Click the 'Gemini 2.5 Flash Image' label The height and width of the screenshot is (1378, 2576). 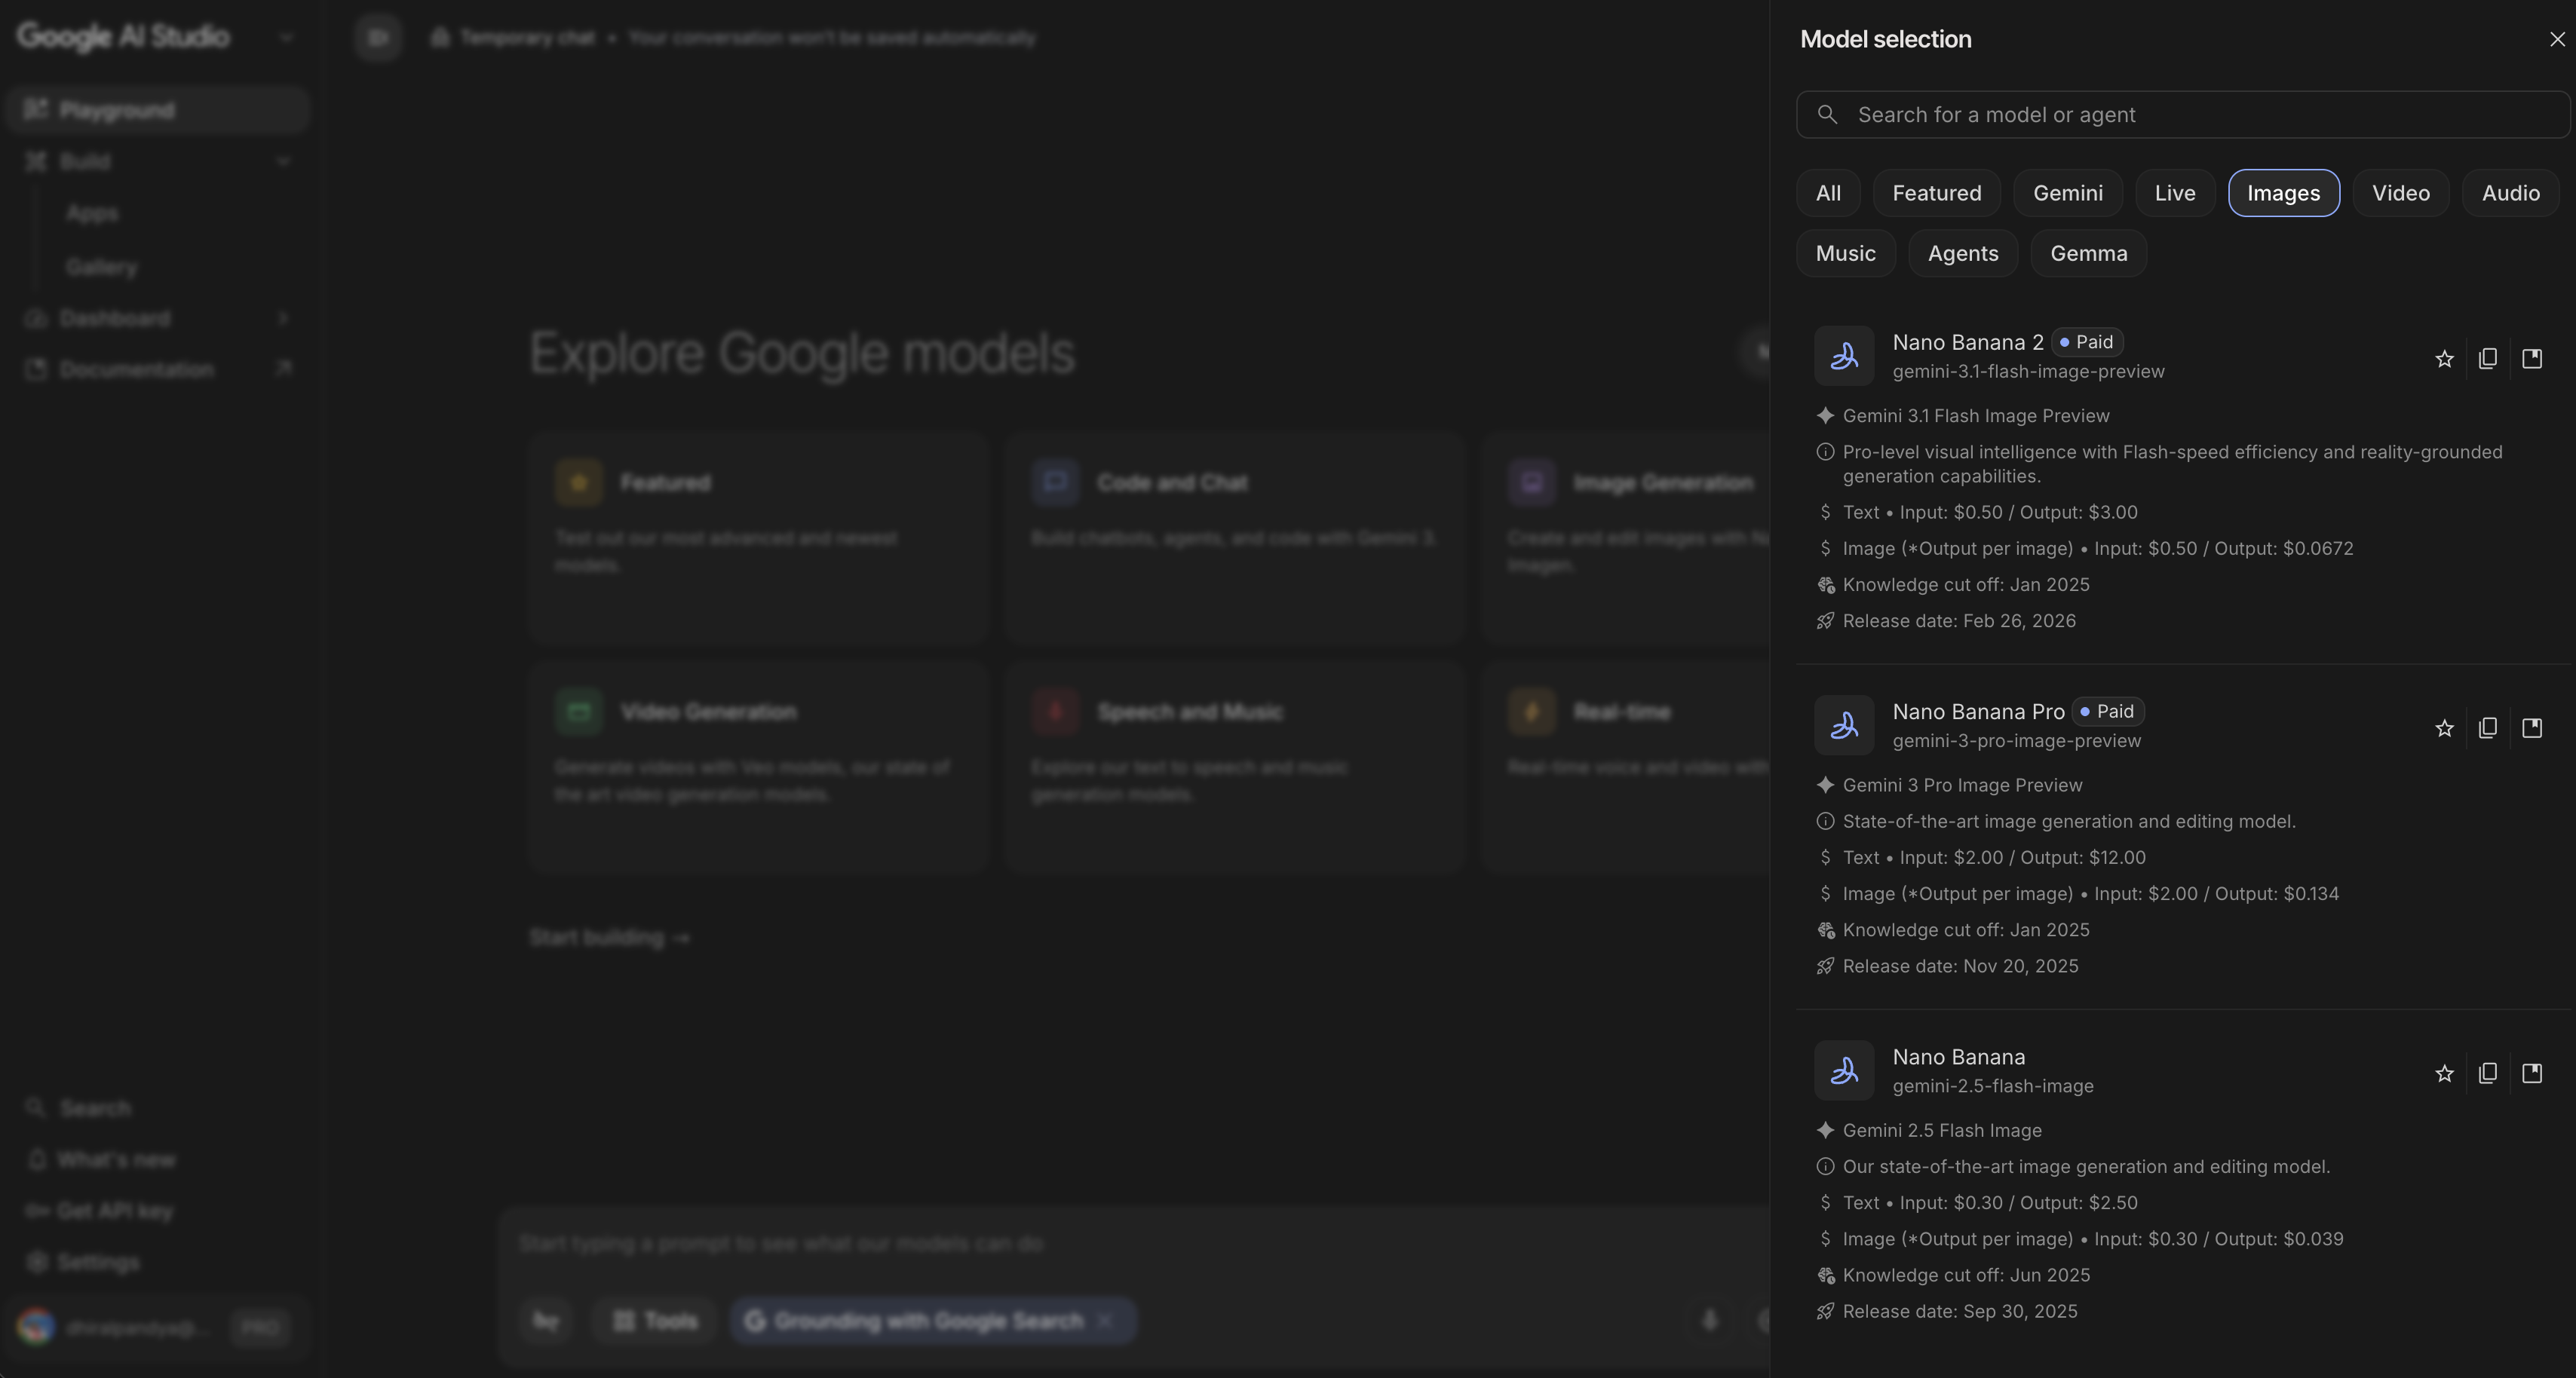(1942, 1130)
